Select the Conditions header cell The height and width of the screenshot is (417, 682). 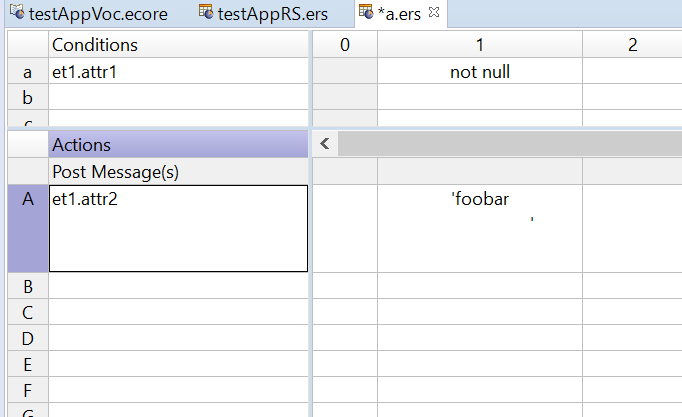coord(178,45)
